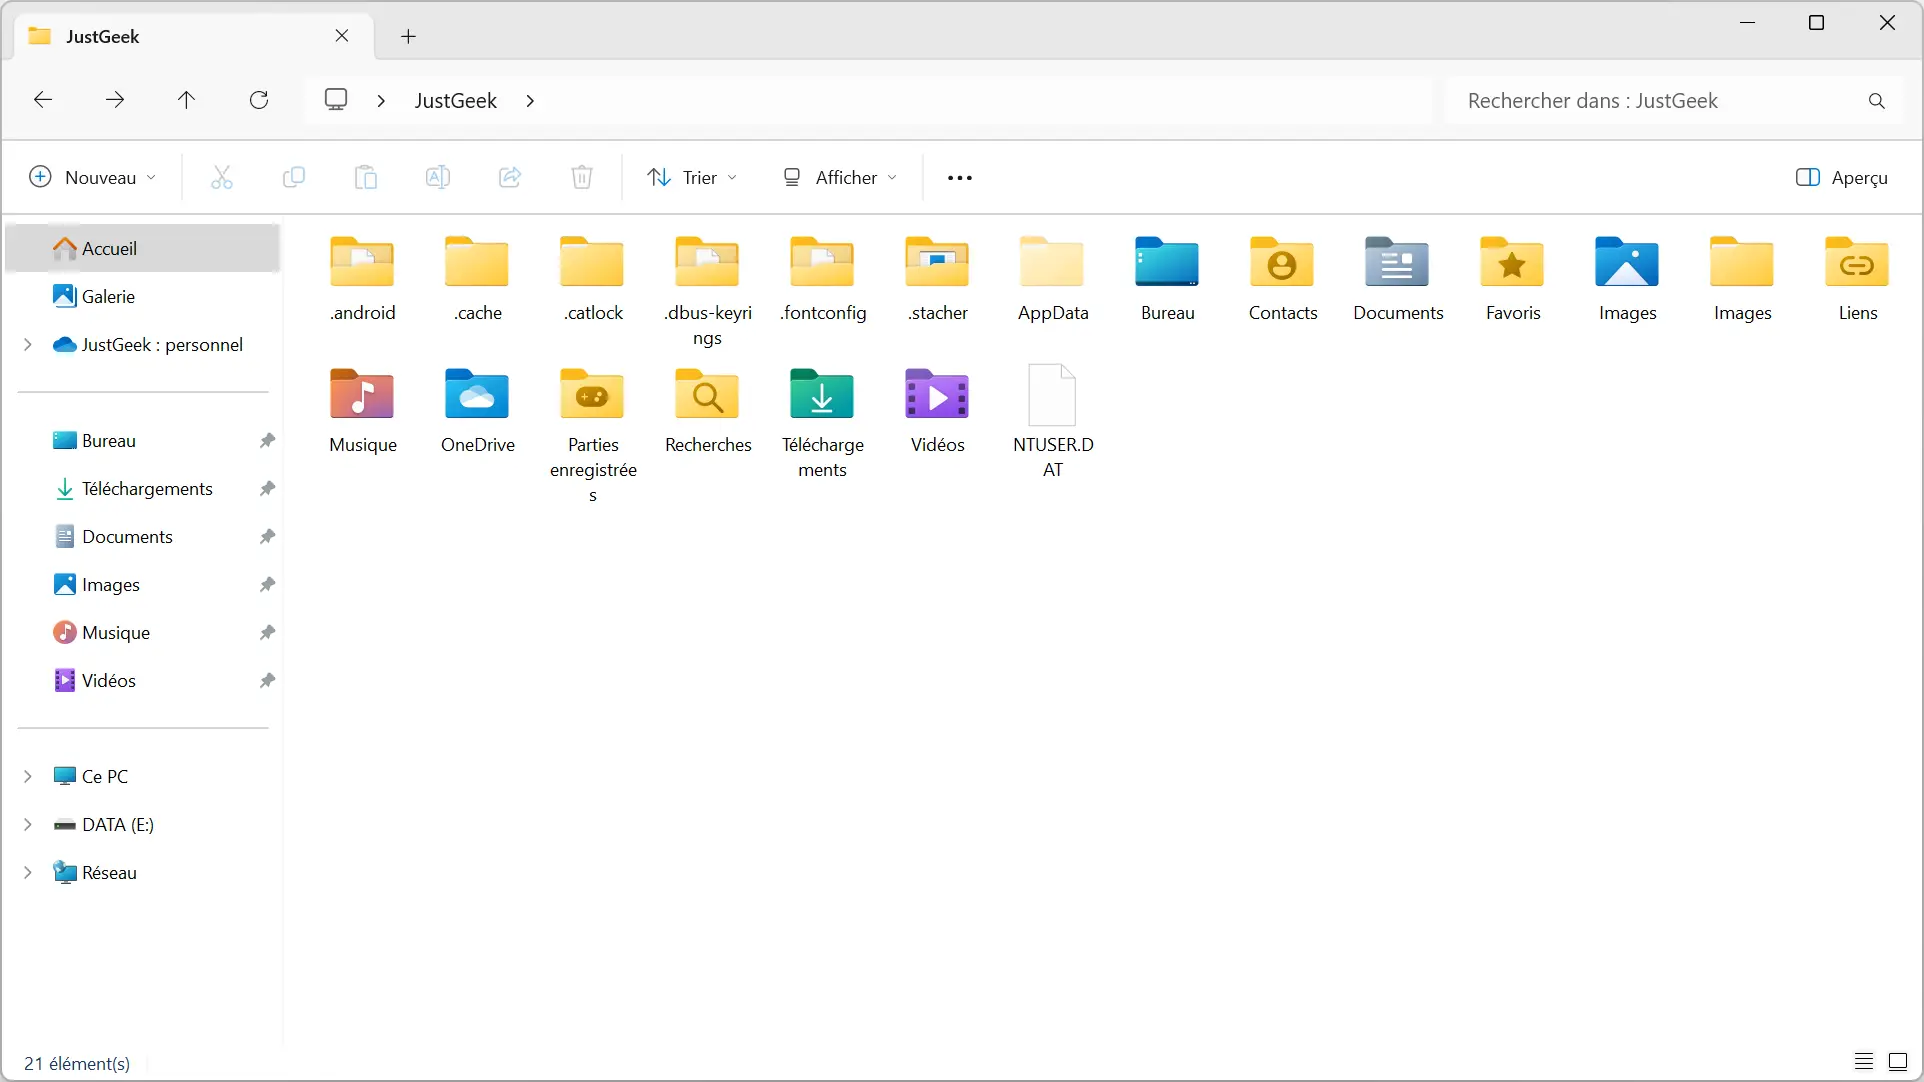This screenshot has height=1082, width=1924.
Task: Expand JustGeek : personnel tree node
Action: click(28, 345)
